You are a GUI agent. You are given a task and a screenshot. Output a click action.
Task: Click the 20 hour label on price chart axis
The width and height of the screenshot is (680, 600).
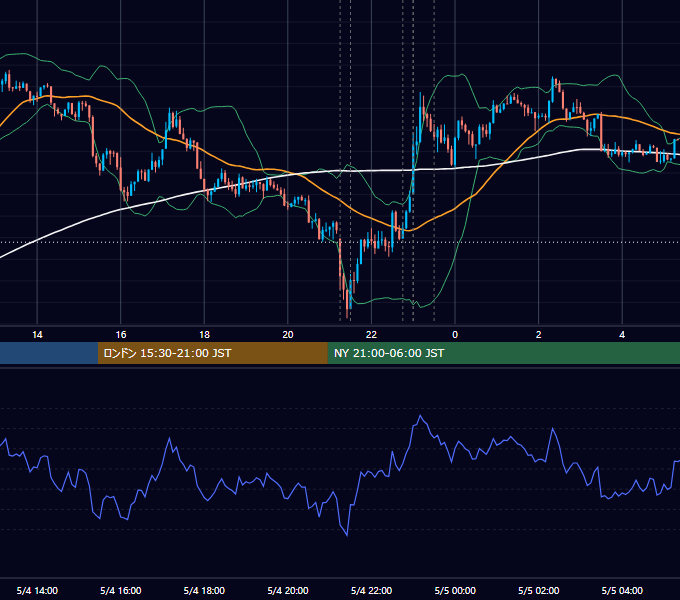pos(288,335)
